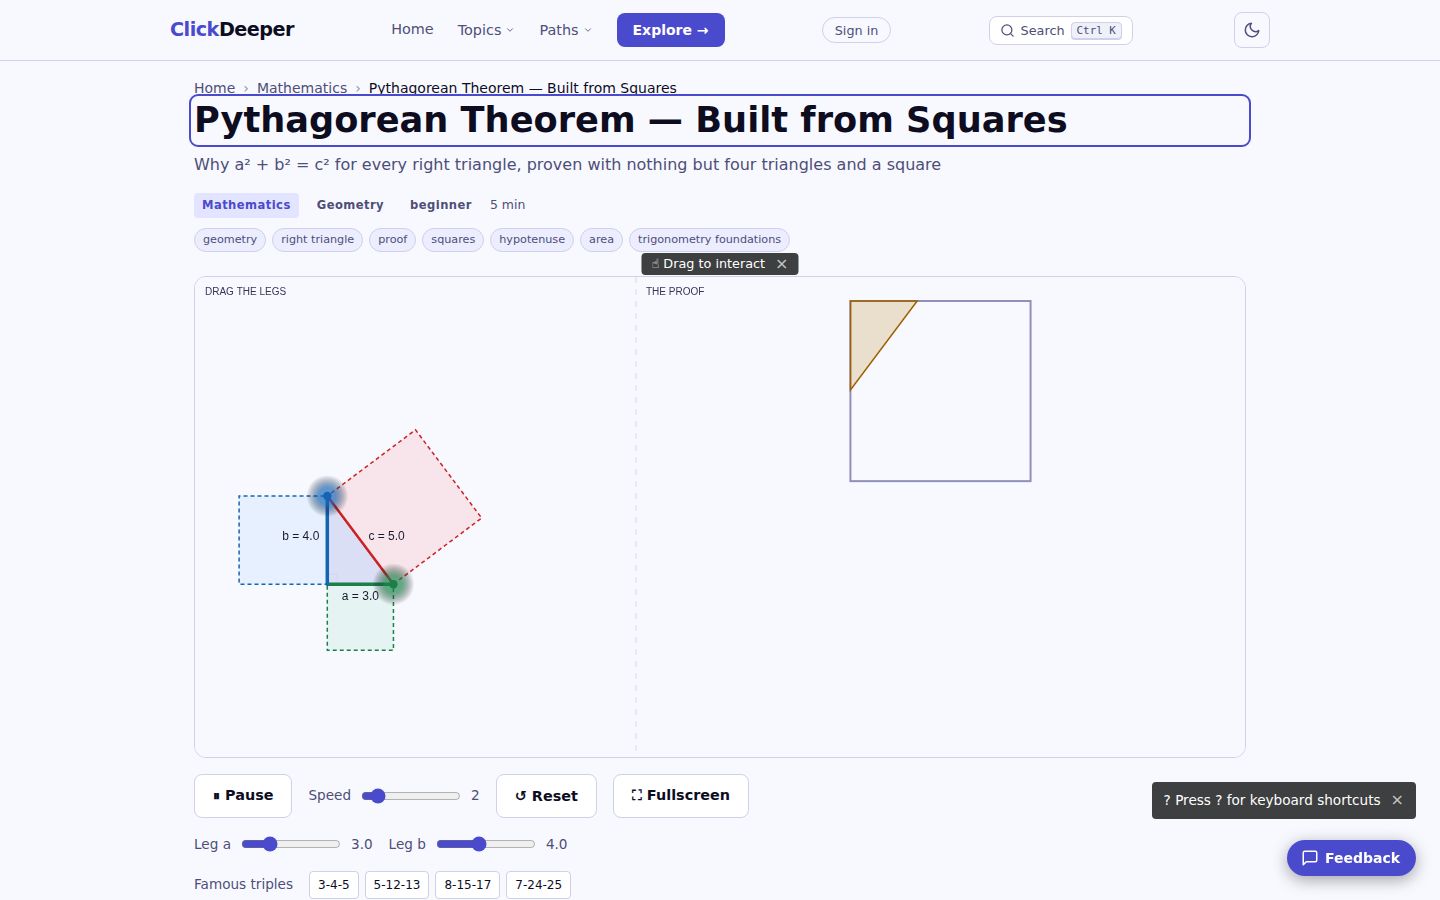Click the 'squares' tag

pyautogui.click(x=453, y=240)
